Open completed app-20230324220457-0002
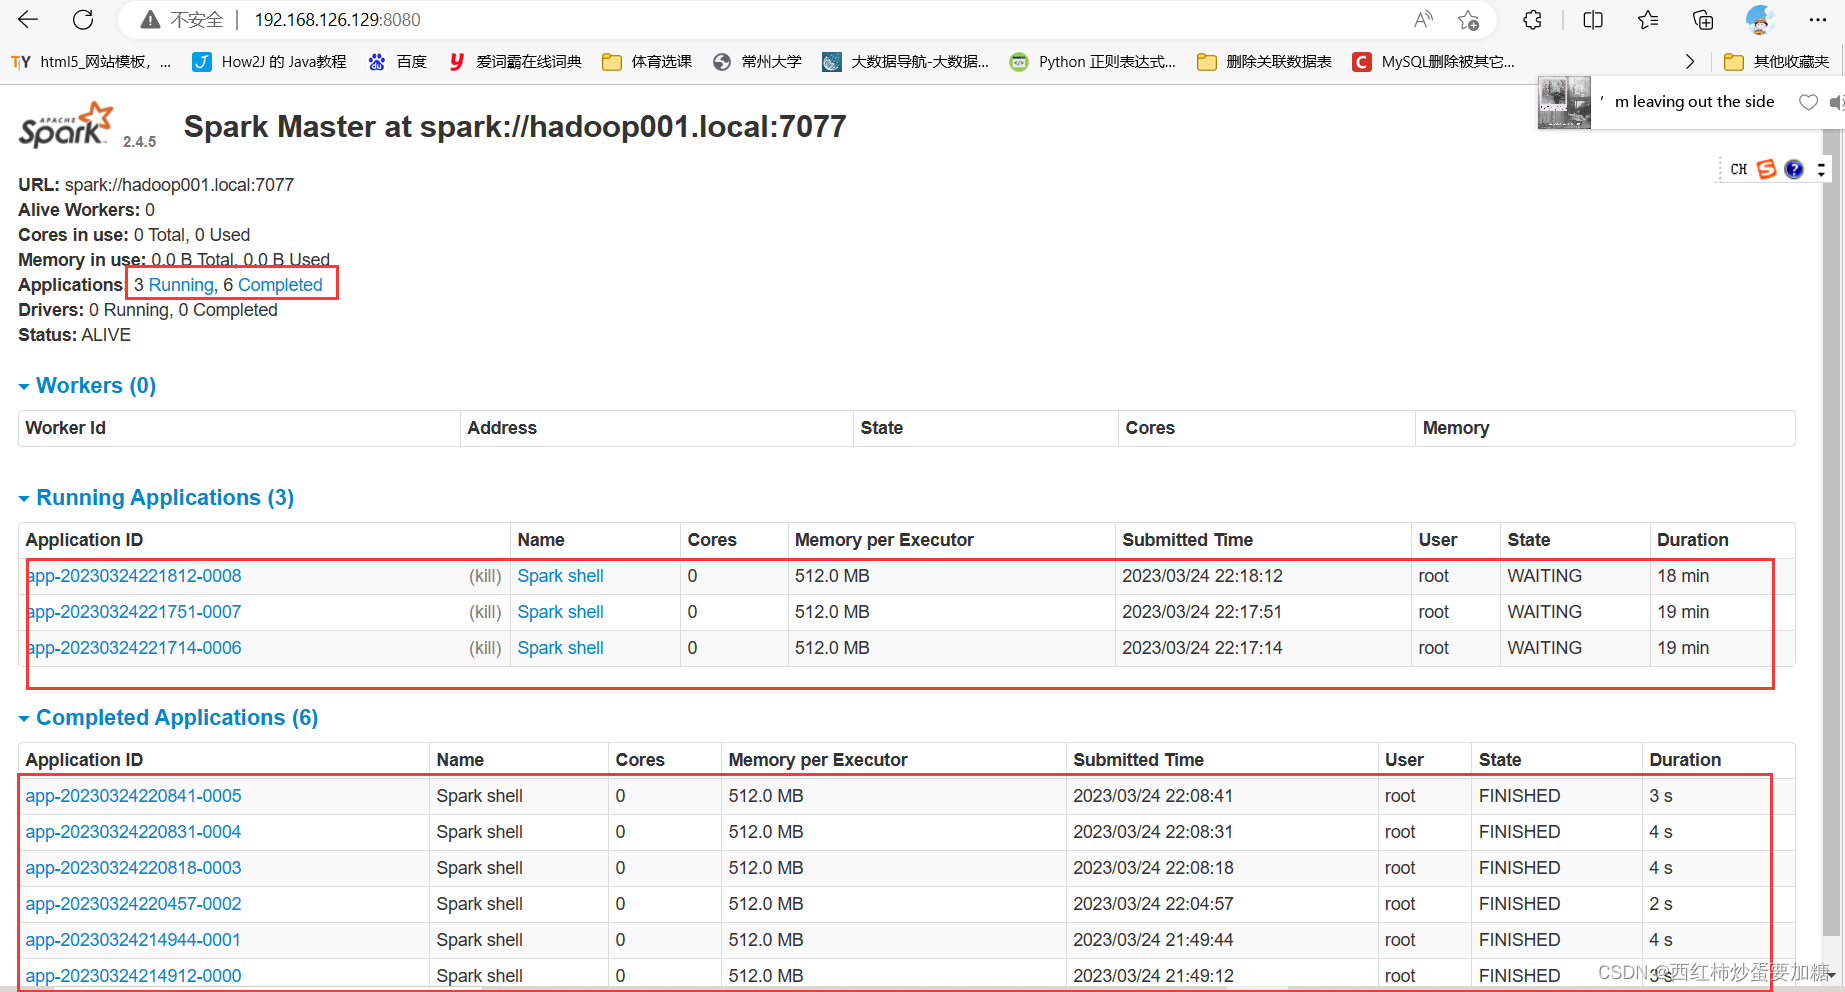 133,904
